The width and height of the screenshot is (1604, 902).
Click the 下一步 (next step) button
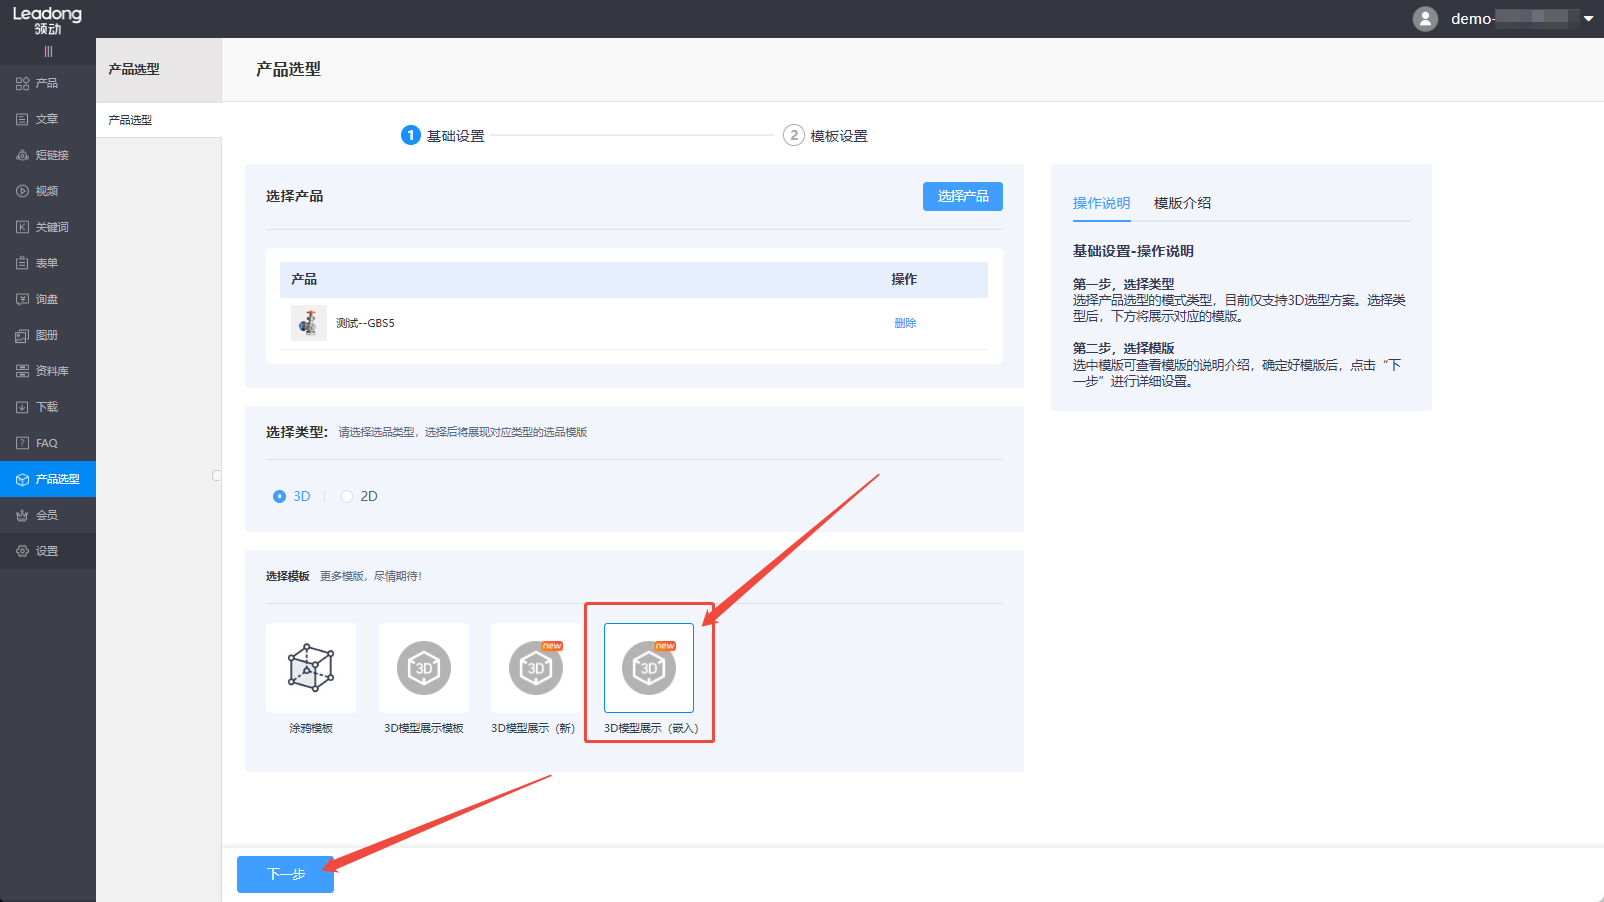click(x=285, y=874)
